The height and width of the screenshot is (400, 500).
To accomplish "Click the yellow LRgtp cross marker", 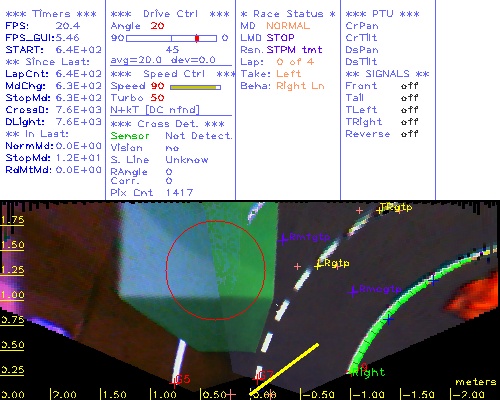I will pos(318,266).
